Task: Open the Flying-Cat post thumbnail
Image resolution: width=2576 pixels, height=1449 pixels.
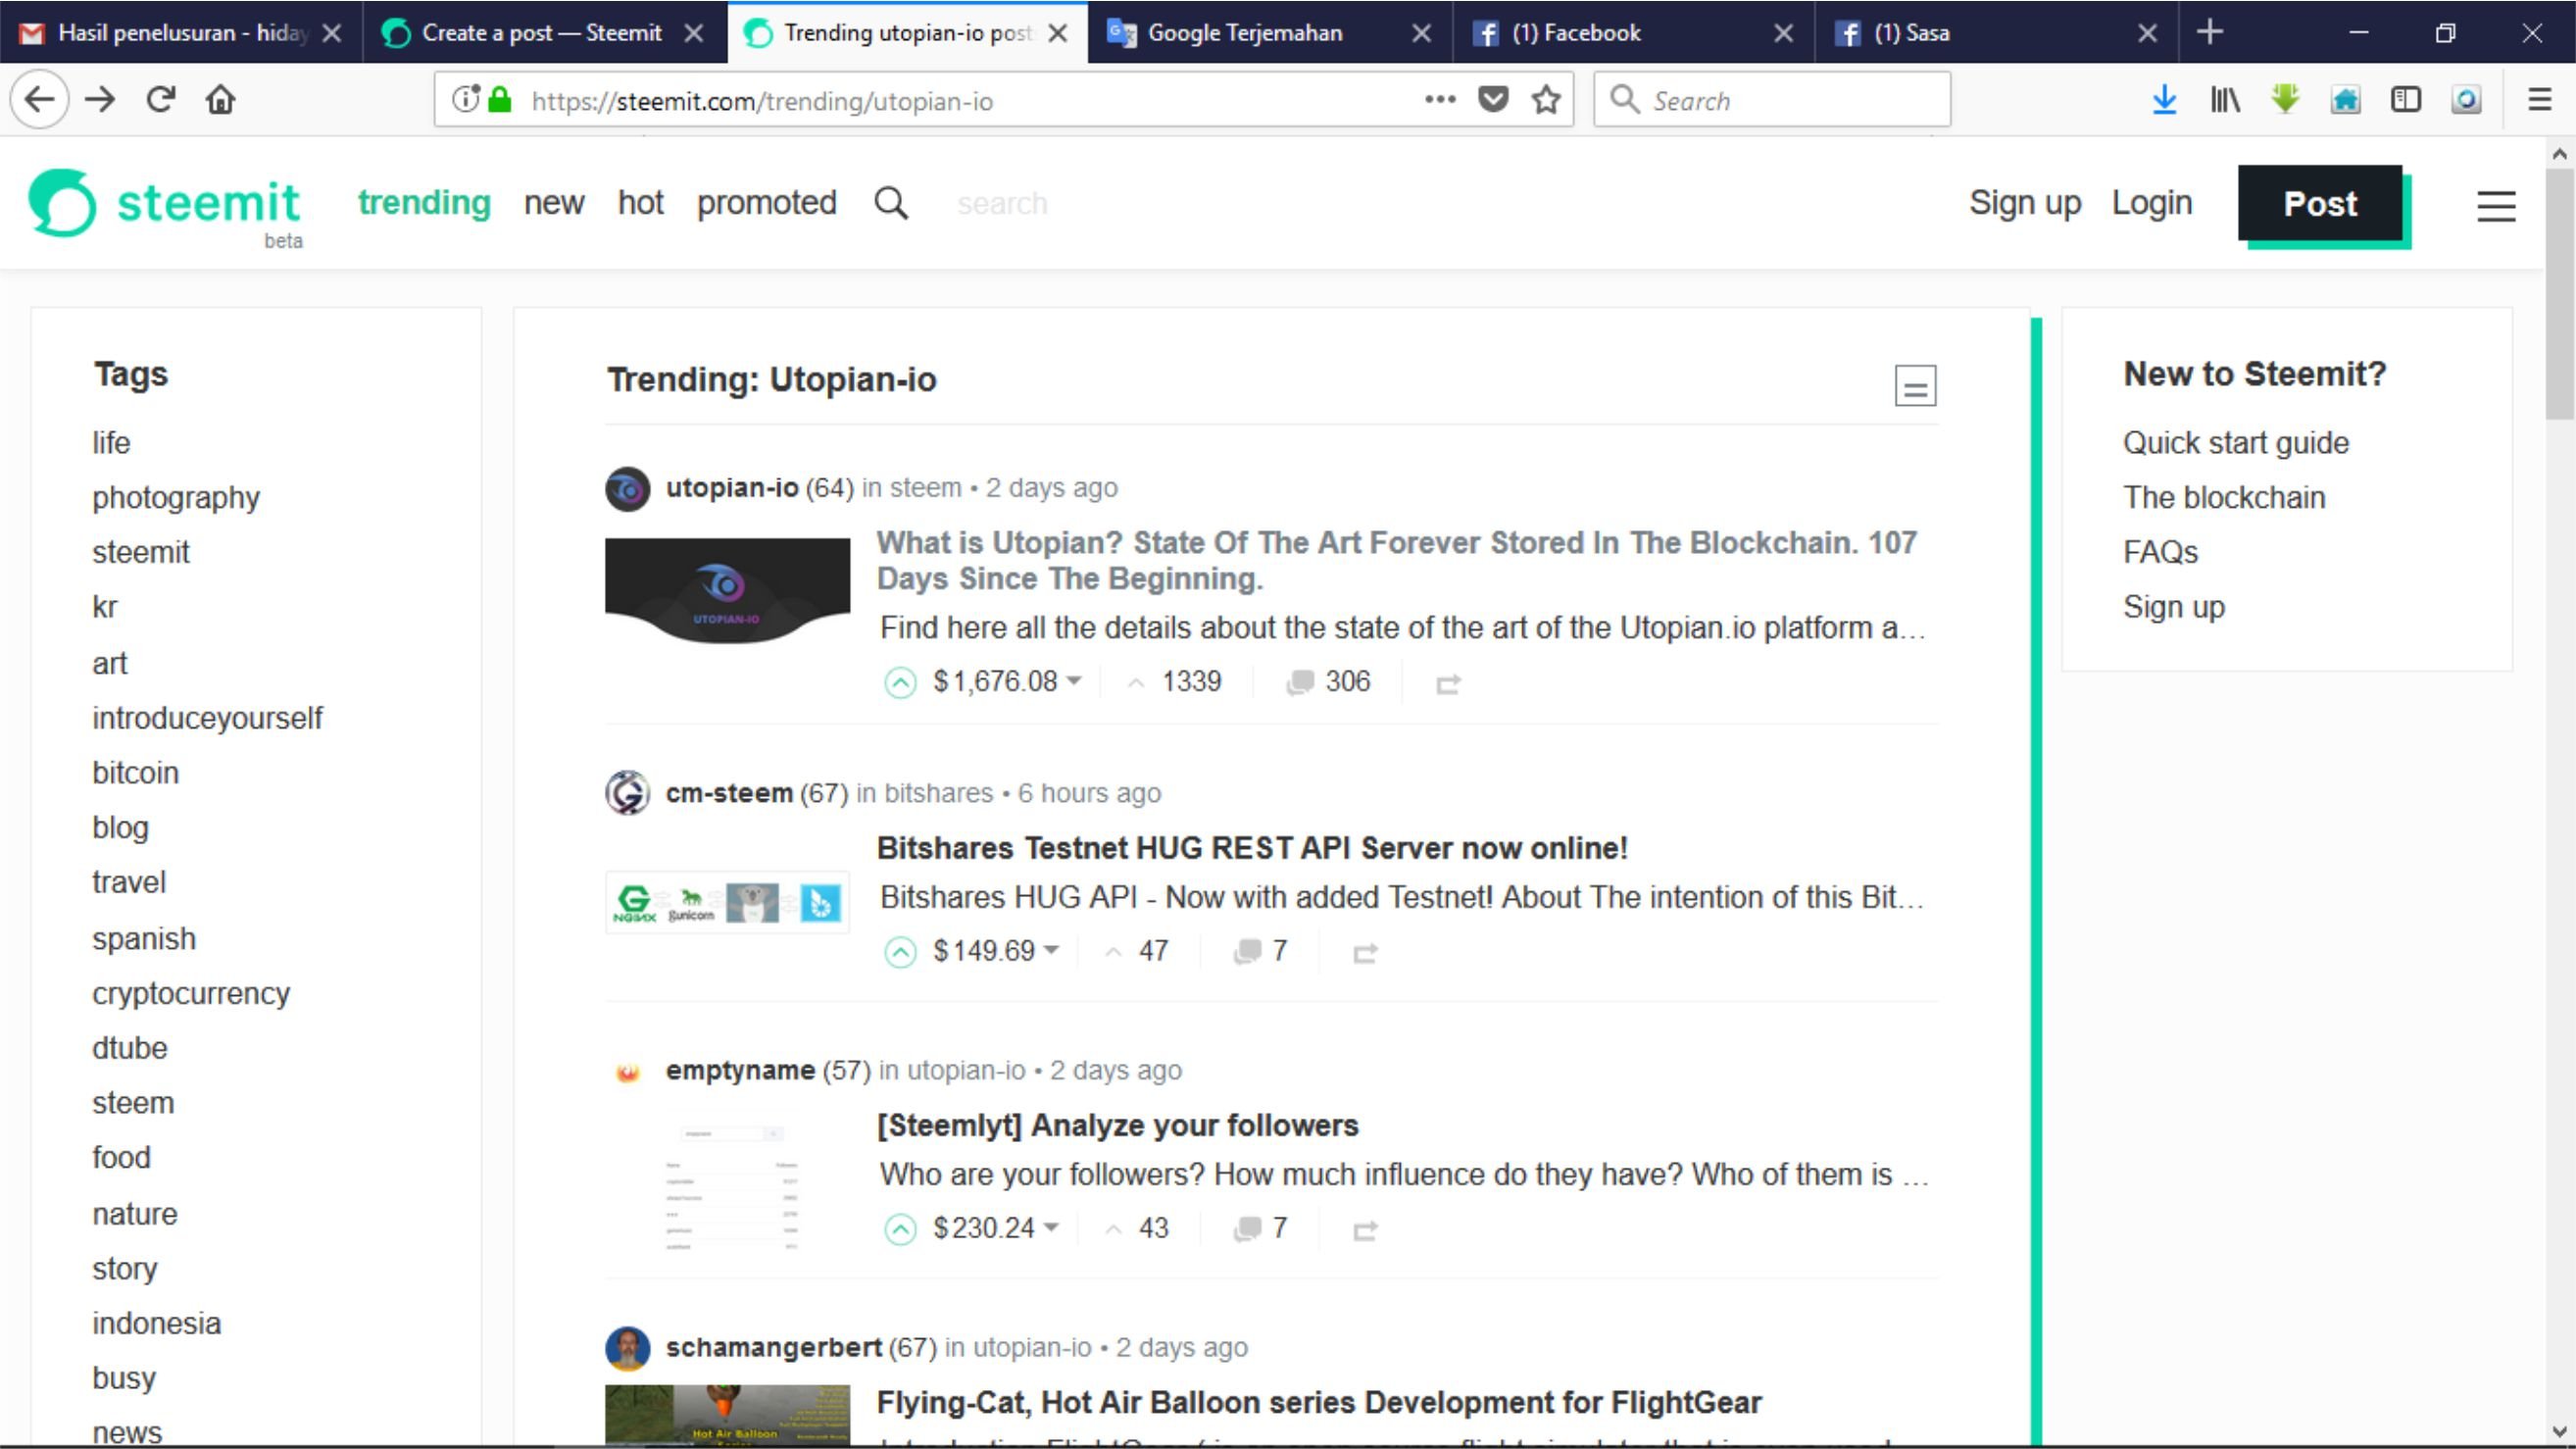Action: tap(727, 1414)
